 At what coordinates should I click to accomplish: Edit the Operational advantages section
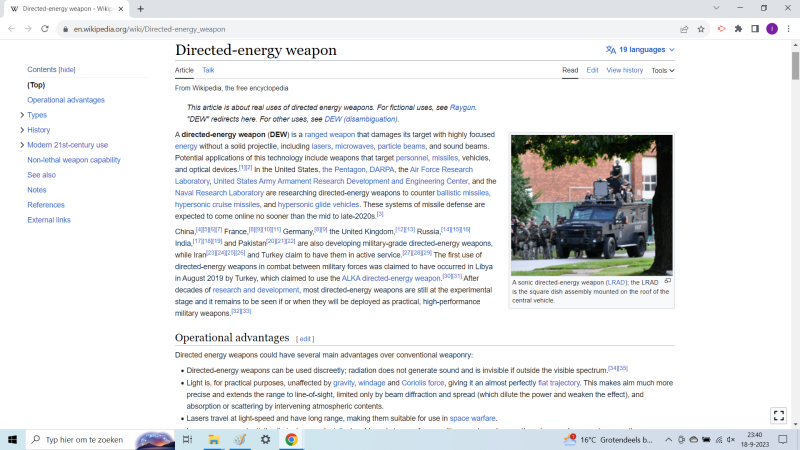pyautogui.click(x=305, y=339)
